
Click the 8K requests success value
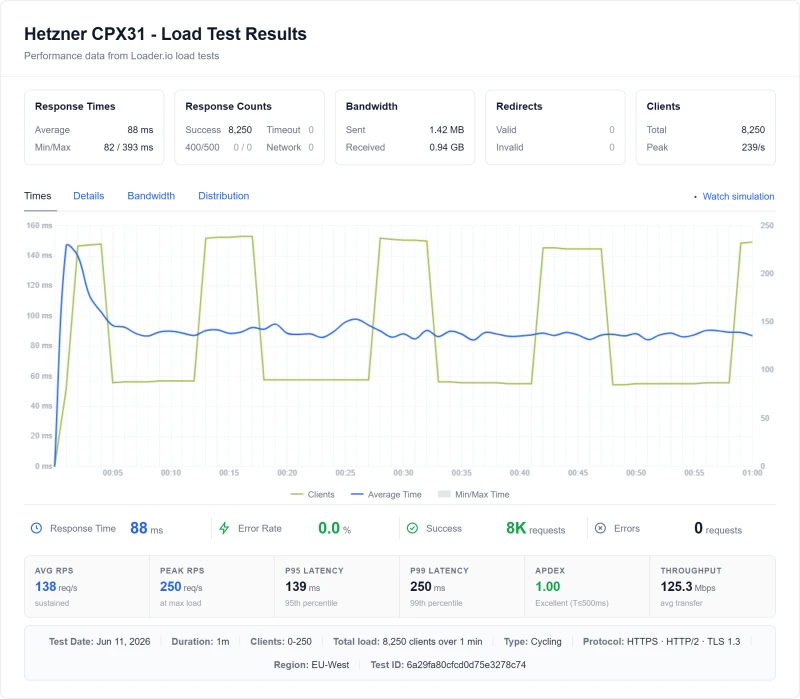536,528
